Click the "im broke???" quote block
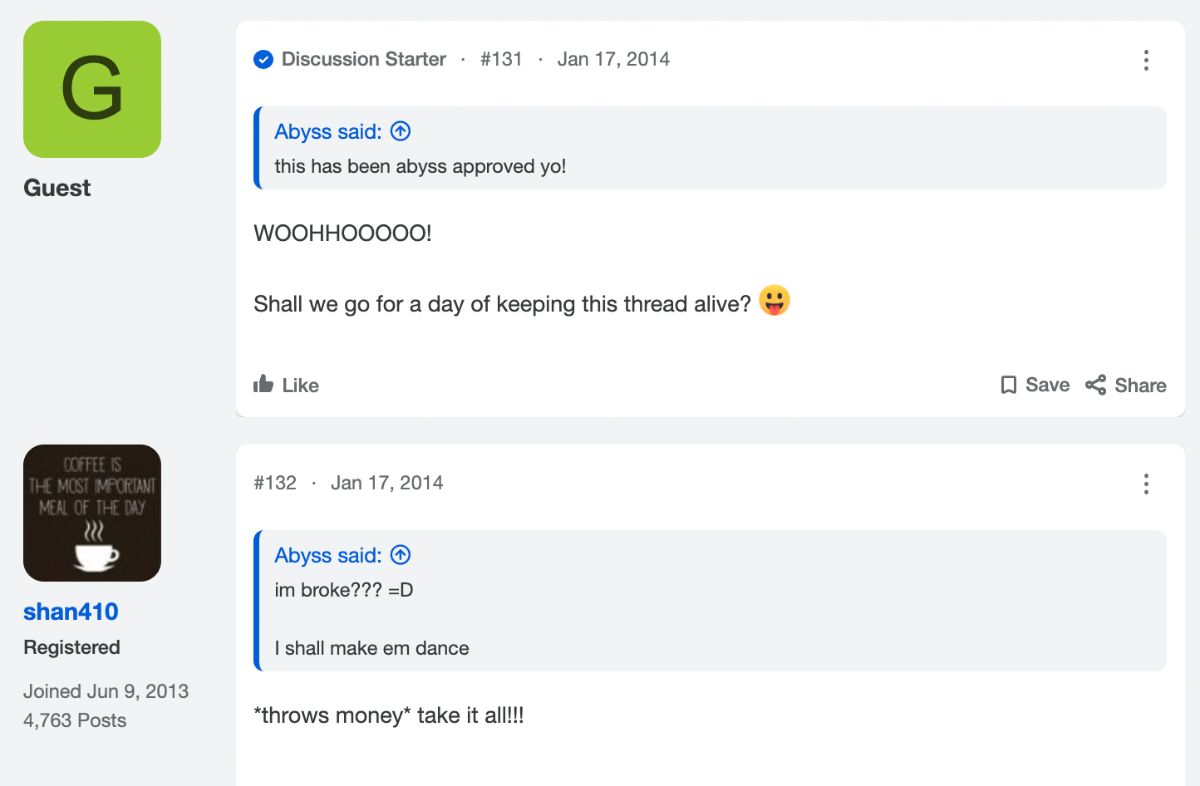Viewport: 1200px width, 786px height. [x=710, y=601]
